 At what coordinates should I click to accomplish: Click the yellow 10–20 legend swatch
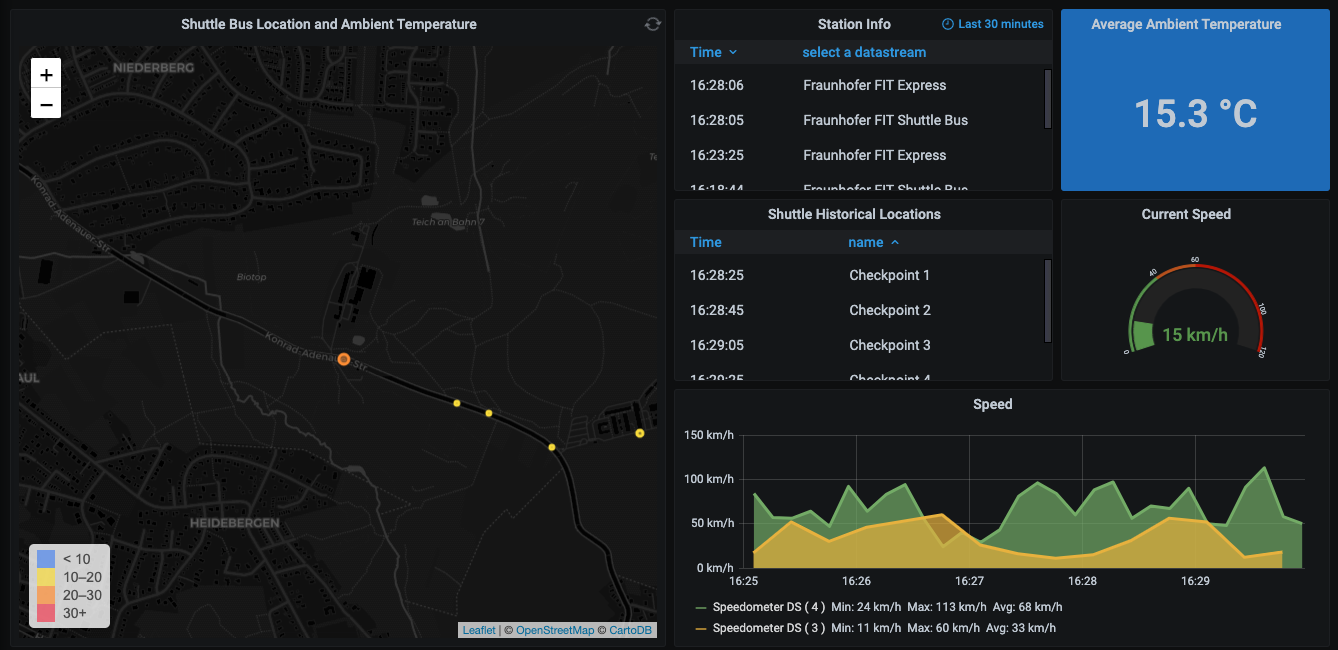[46, 577]
